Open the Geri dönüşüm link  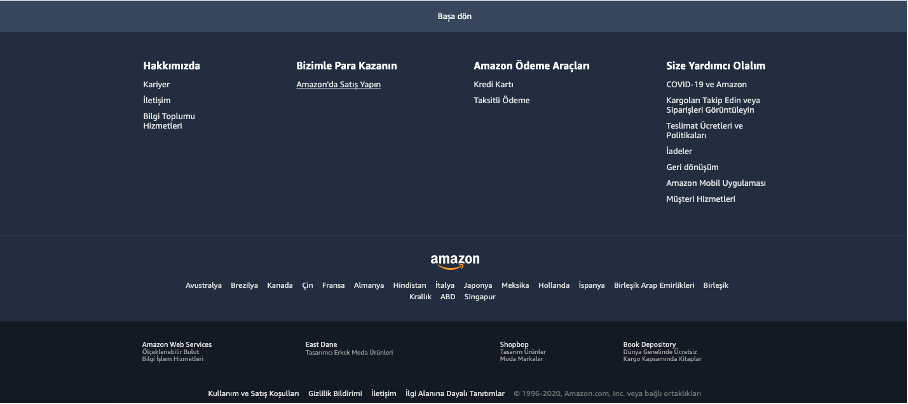click(692, 167)
